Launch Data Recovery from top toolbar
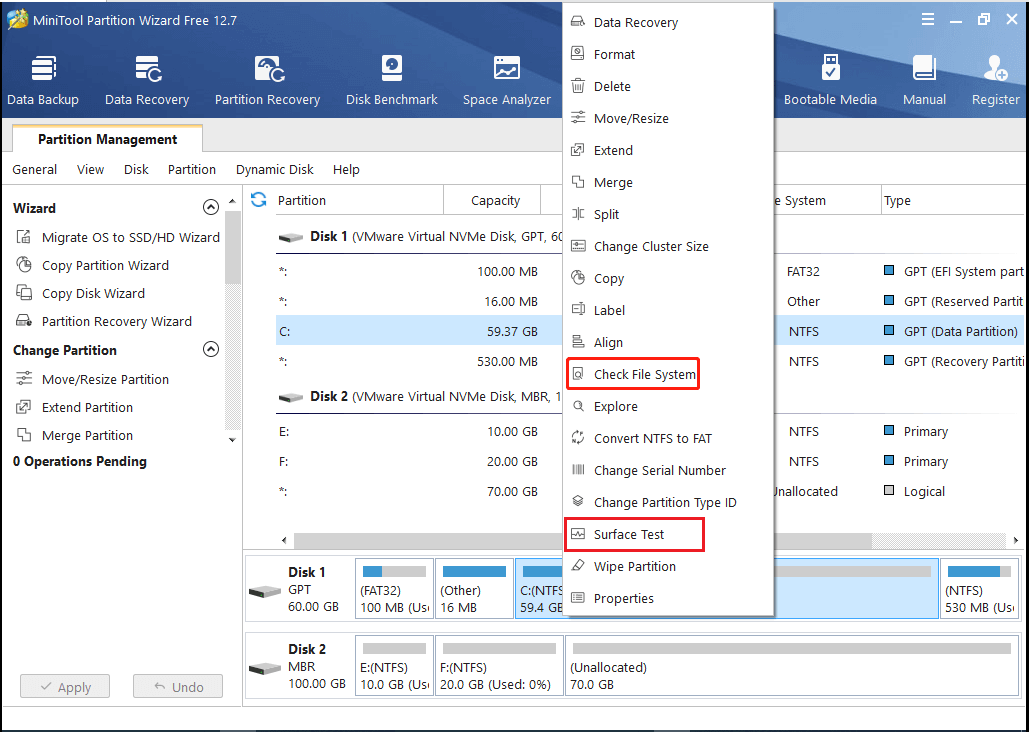Image resolution: width=1029 pixels, height=732 pixels. pos(147,80)
